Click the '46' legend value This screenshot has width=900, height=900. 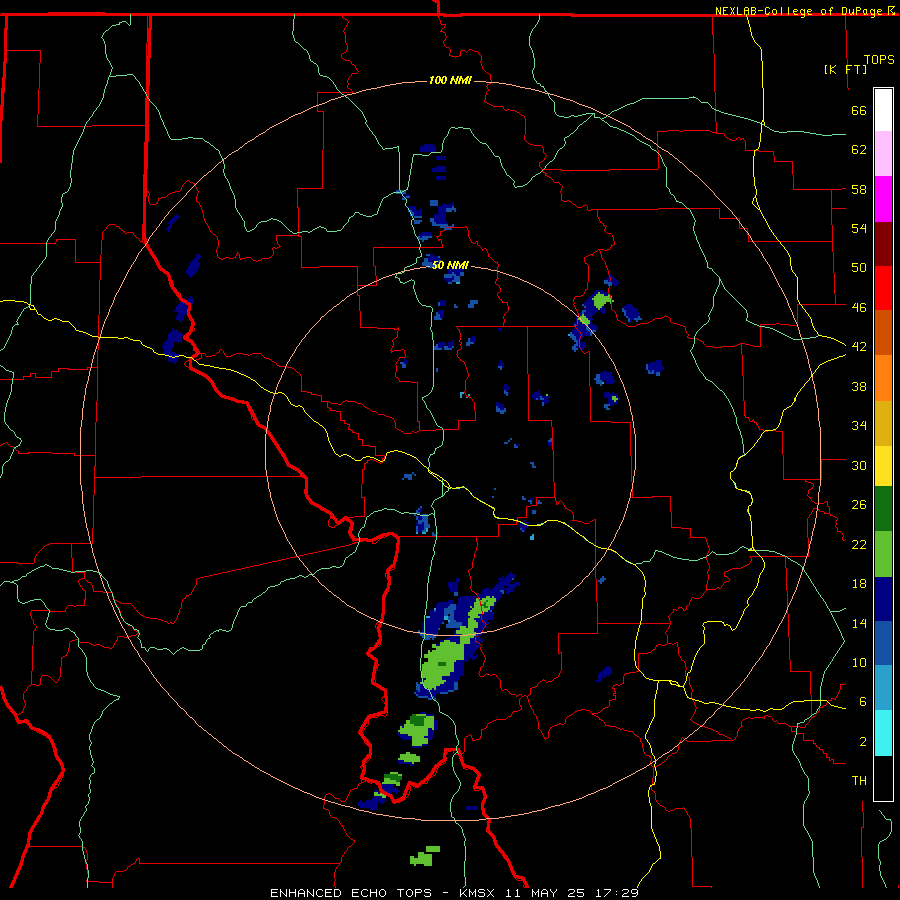(x=859, y=307)
